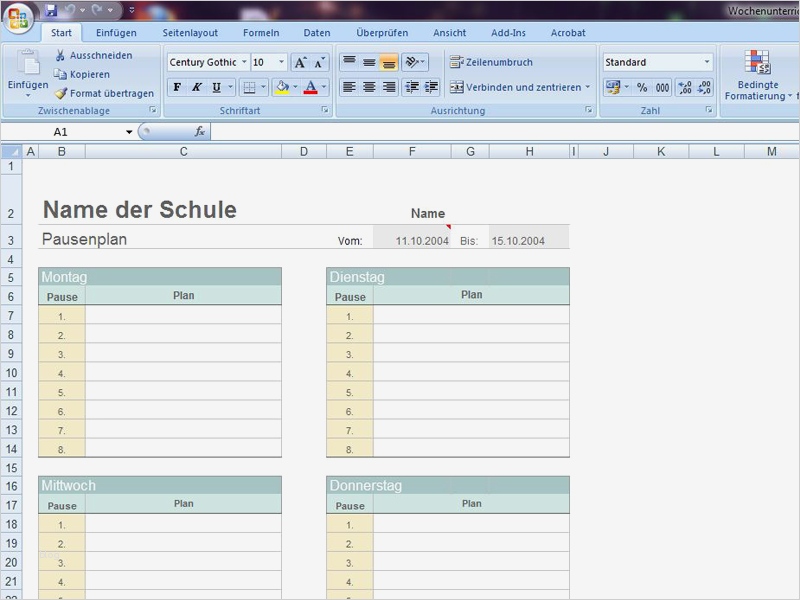Increase decimal places

coord(685,87)
